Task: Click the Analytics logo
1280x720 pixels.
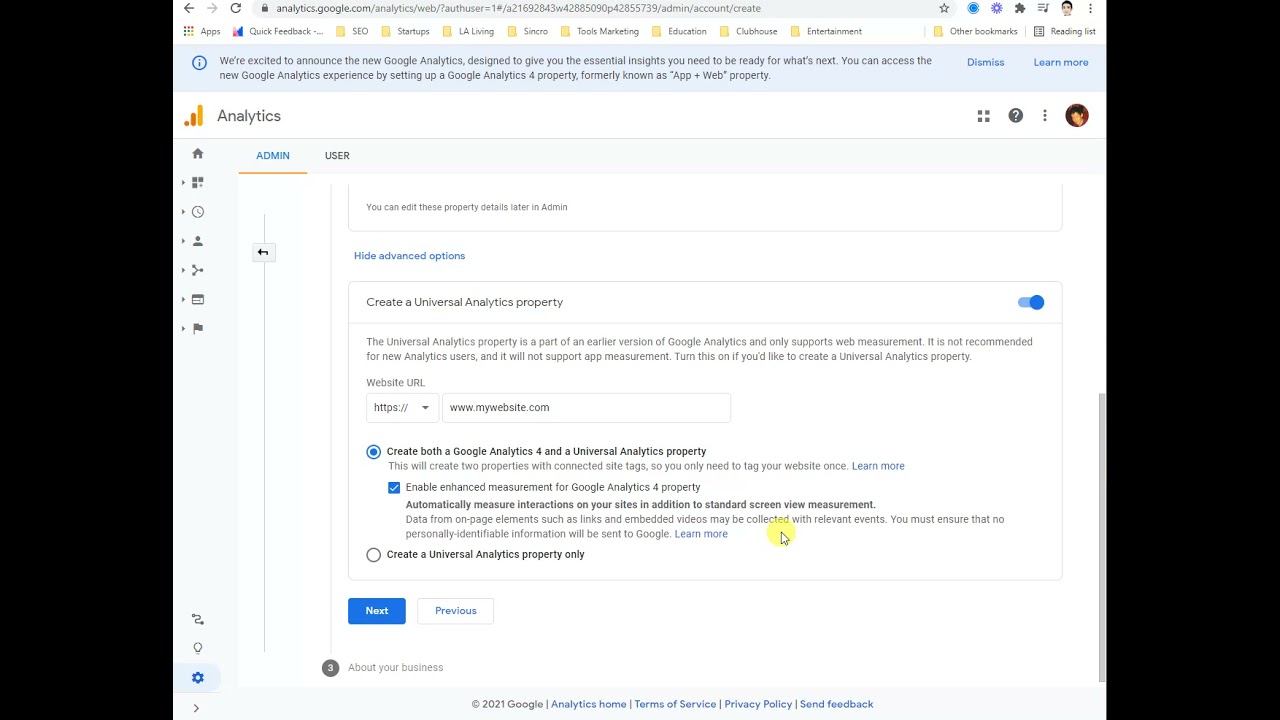Action: click(x=193, y=116)
